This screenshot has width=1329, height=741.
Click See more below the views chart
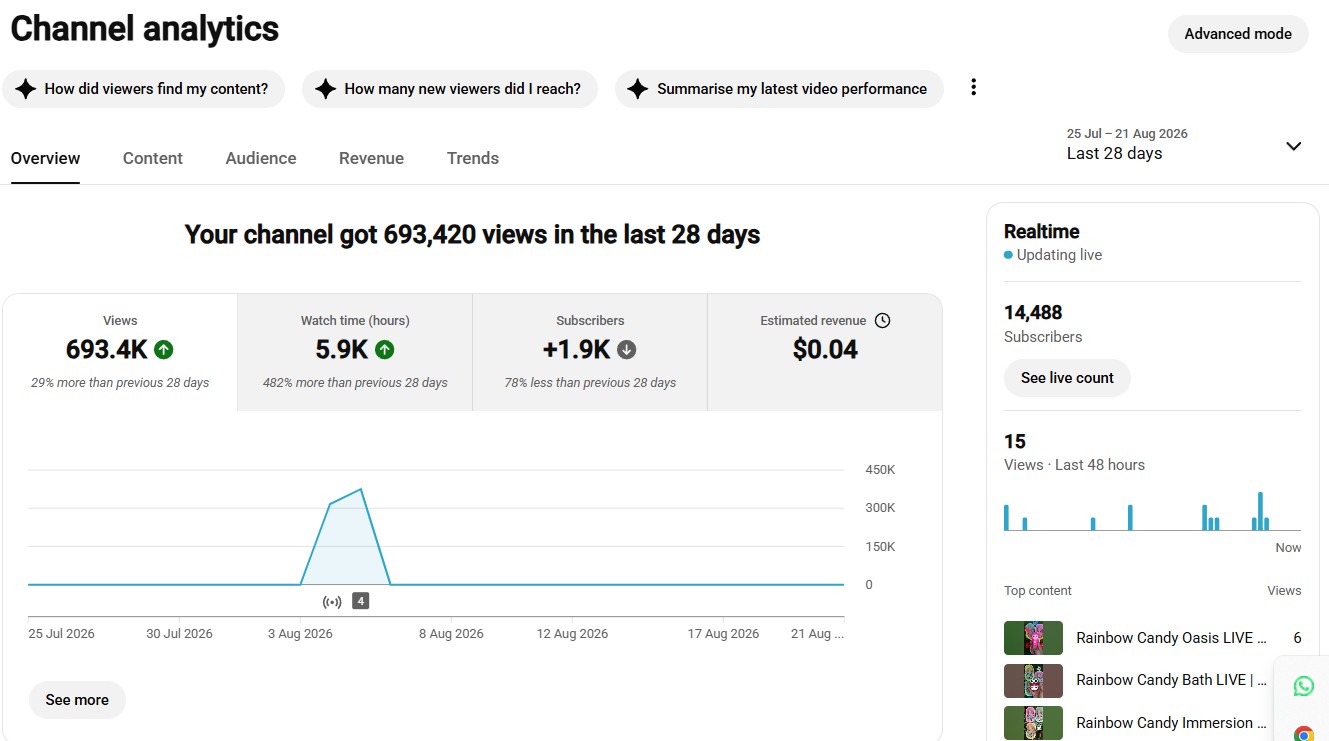click(77, 700)
